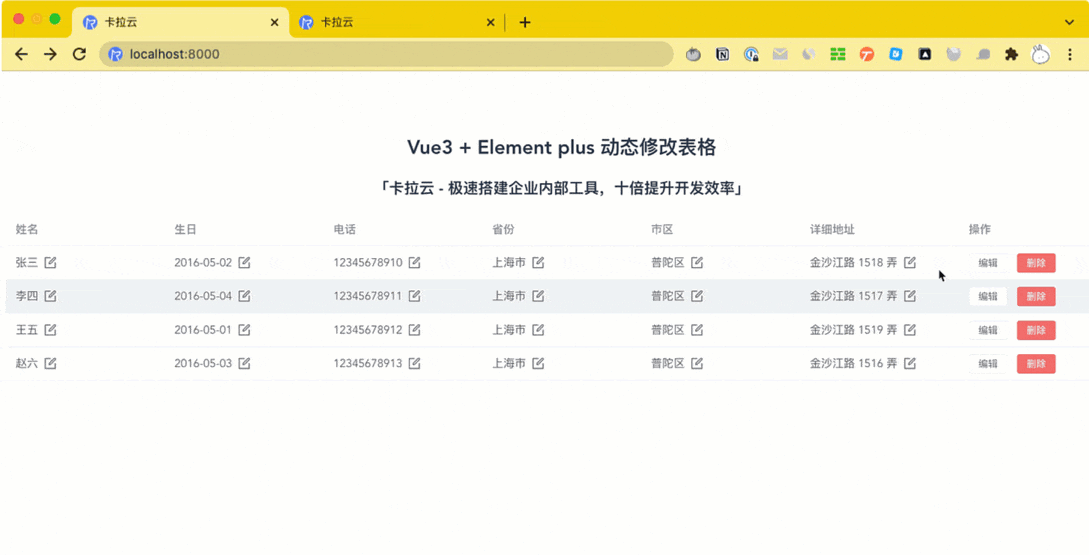Edit 上海市 province in 王五's row
Screen dimensions: 1089x555
(538, 330)
